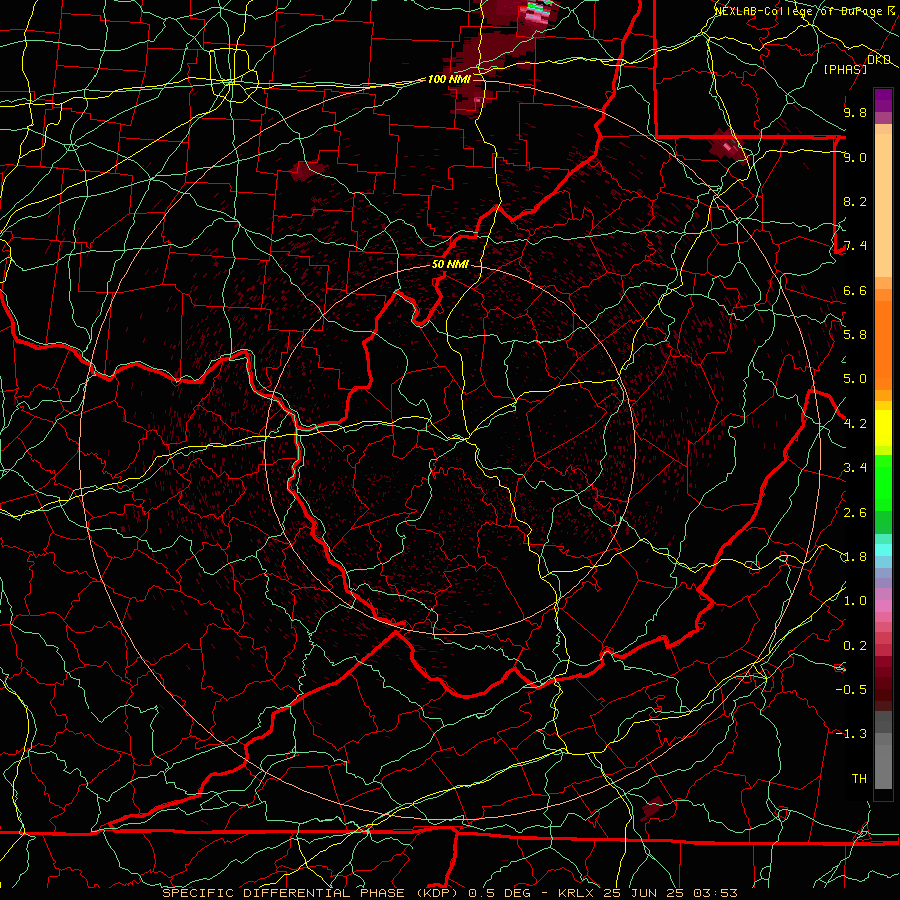This screenshot has height=900, width=900.
Task: Click the 6.6 value on the color scale
Action: (x=855, y=290)
